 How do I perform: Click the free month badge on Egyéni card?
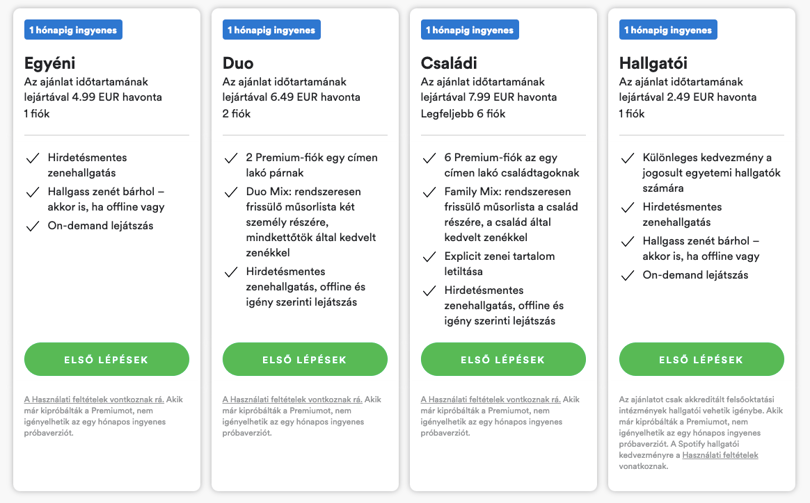point(73,29)
